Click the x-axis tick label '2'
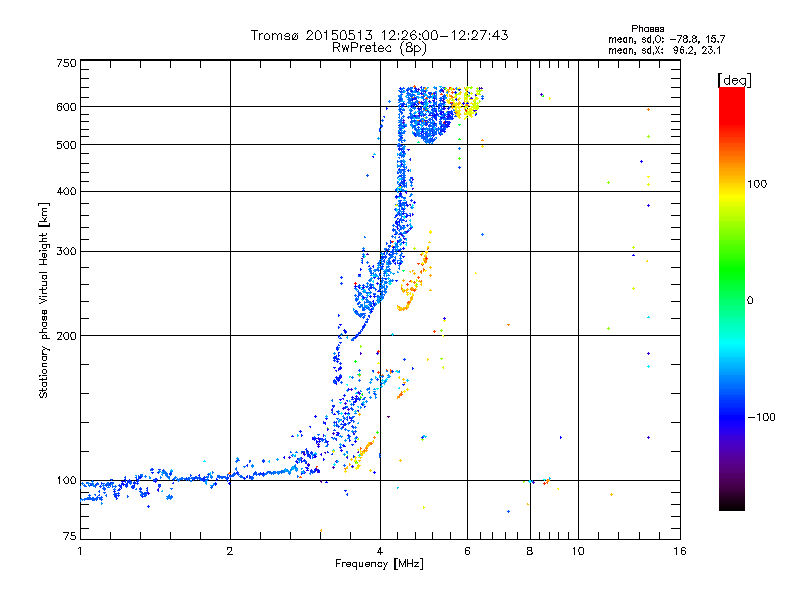This screenshot has height=600, width=800. click(230, 551)
